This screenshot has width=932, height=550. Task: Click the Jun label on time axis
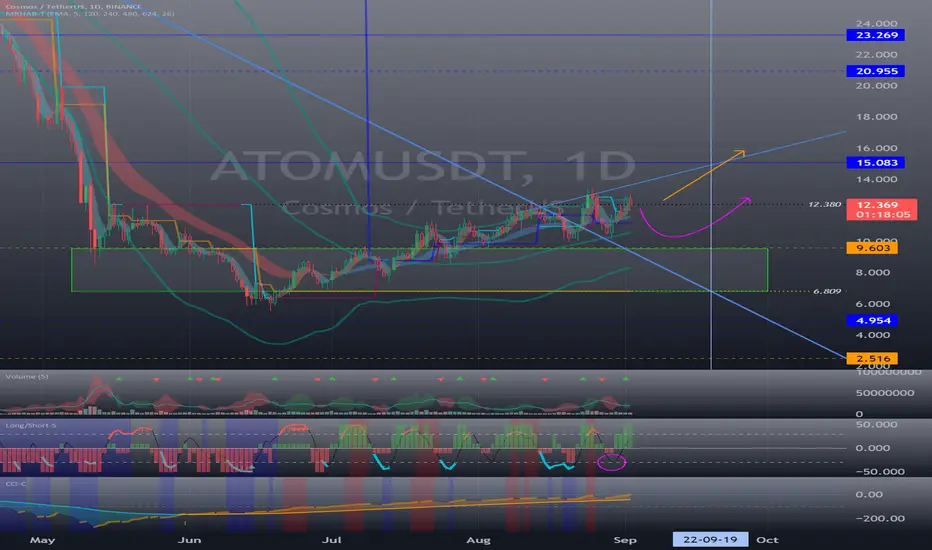tap(189, 540)
